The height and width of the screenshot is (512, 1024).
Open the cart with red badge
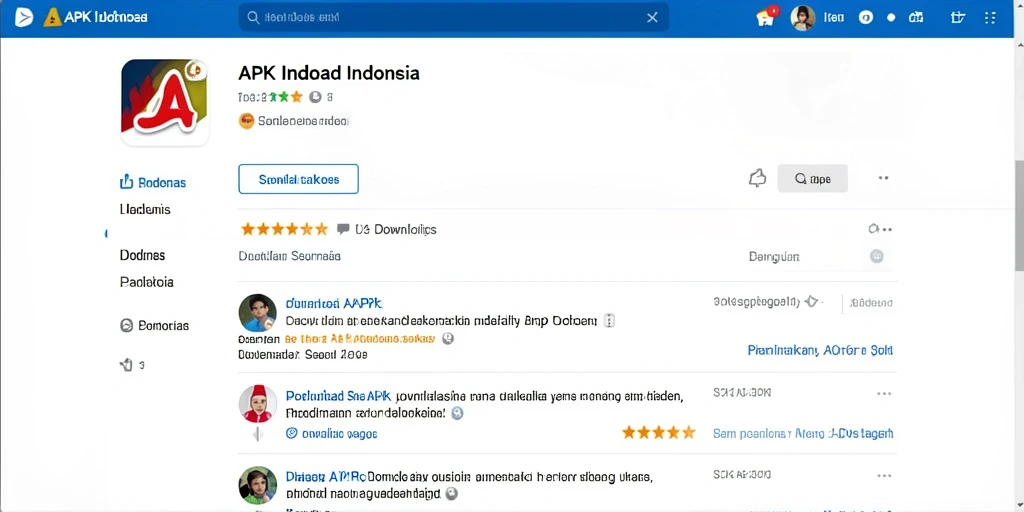click(x=767, y=17)
